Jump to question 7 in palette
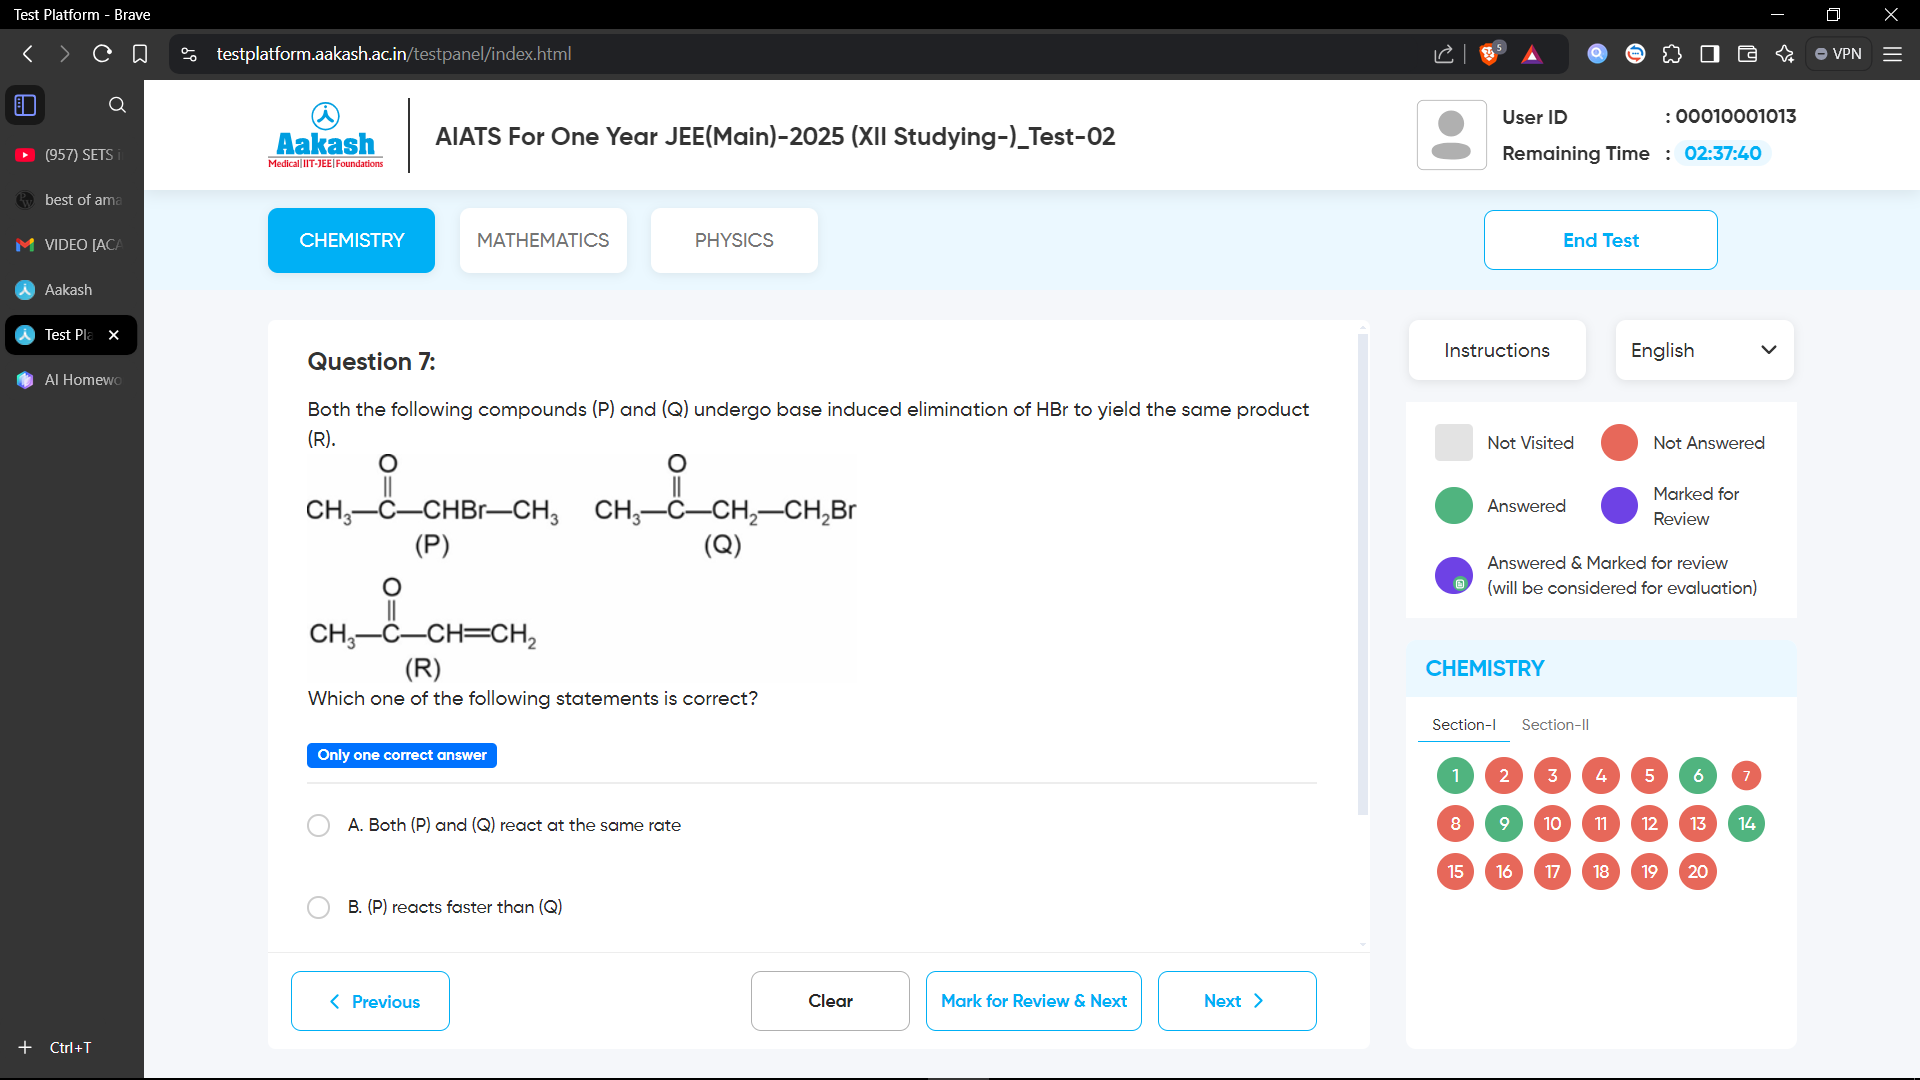 (x=1746, y=775)
